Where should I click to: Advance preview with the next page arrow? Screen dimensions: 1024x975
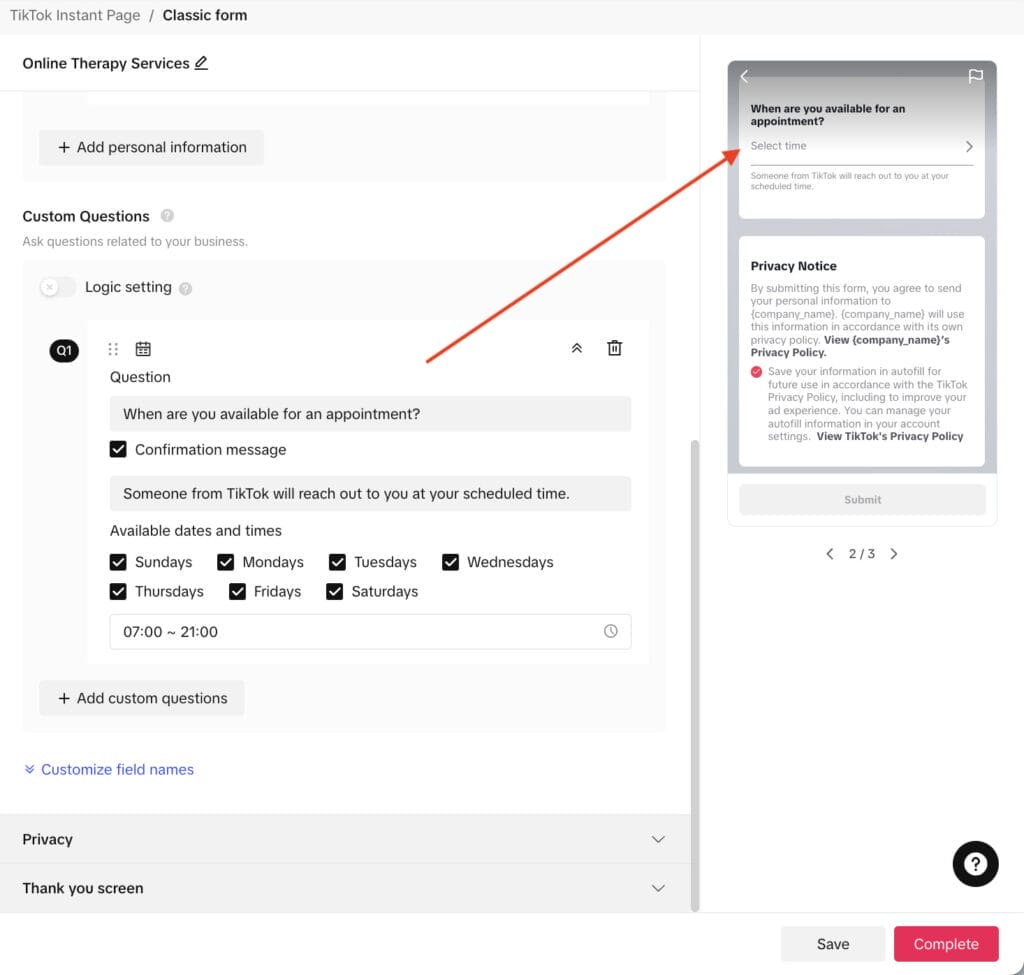893,553
